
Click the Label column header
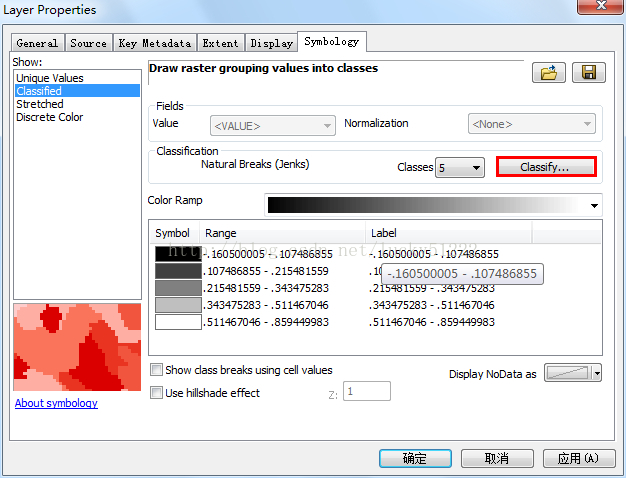pos(448,233)
